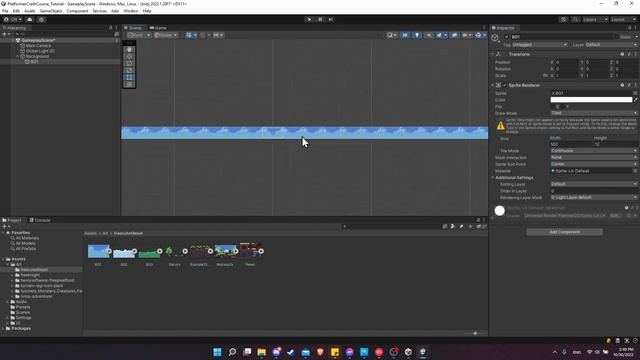The width and height of the screenshot is (640, 360).
Task: Click the Pause button in the top toolbar
Action: [320, 19]
